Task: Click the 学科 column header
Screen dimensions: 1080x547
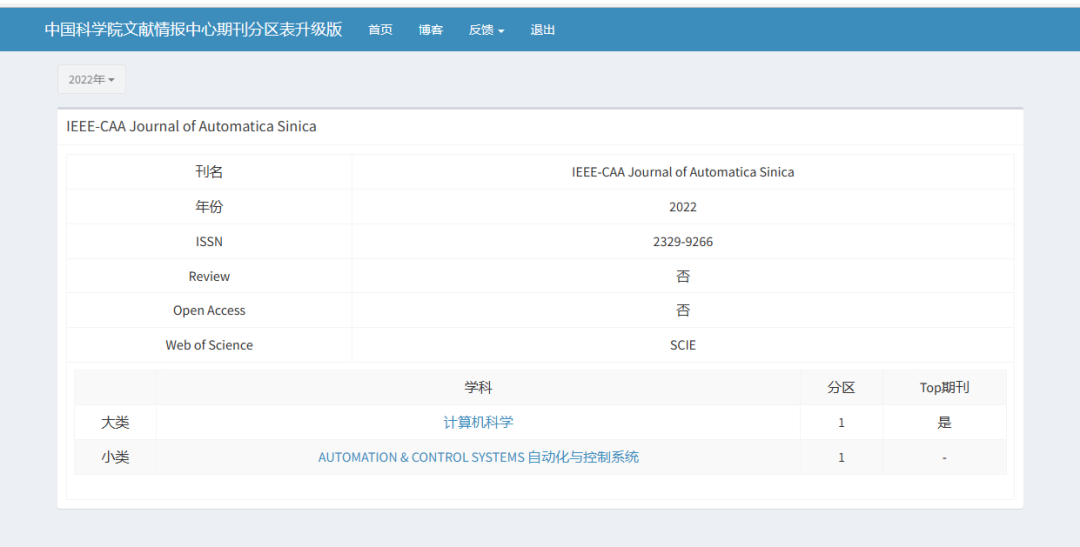Action: pyautogui.click(x=478, y=388)
